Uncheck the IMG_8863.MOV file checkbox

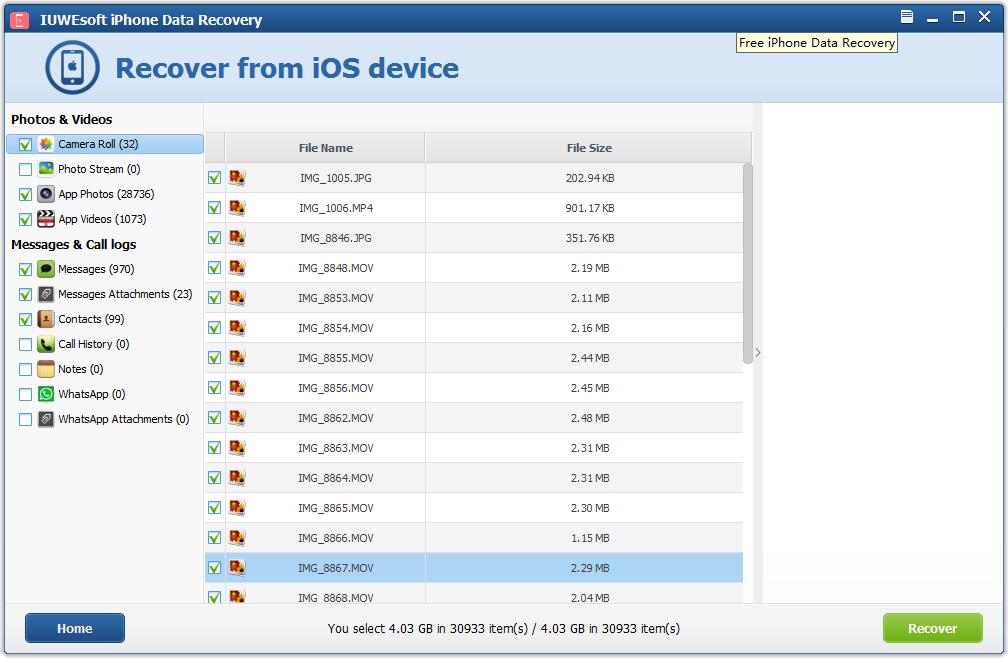pyautogui.click(x=215, y=448)
